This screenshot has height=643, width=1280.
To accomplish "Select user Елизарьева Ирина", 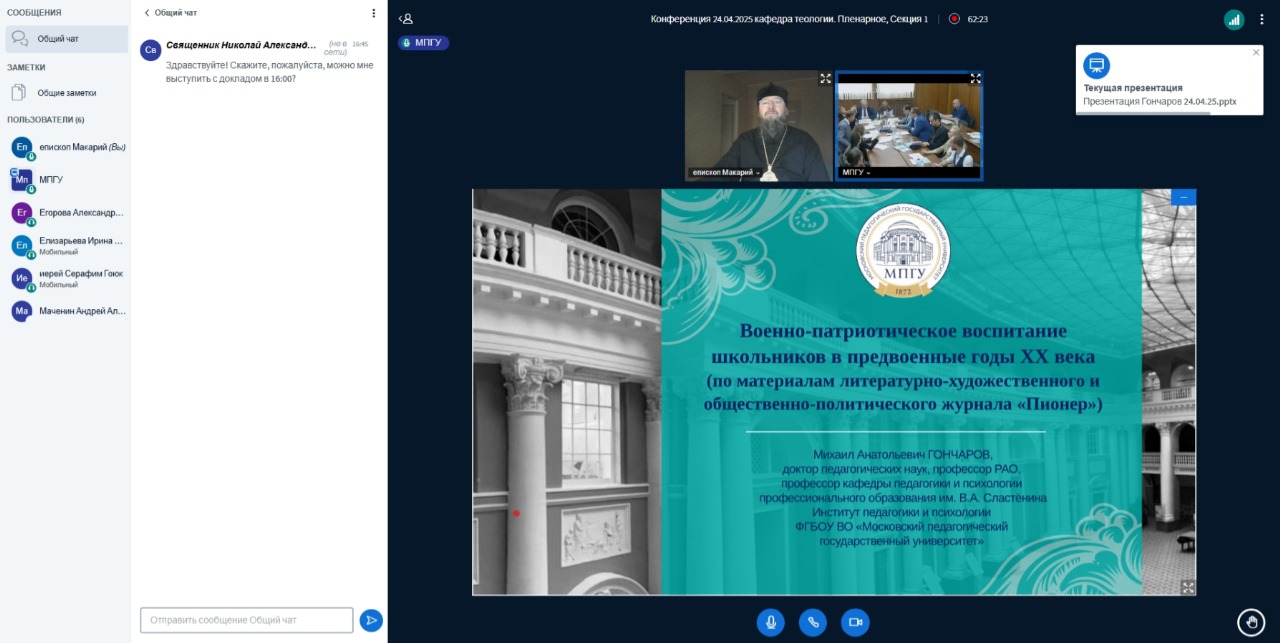I will click(x=66, y=246).
